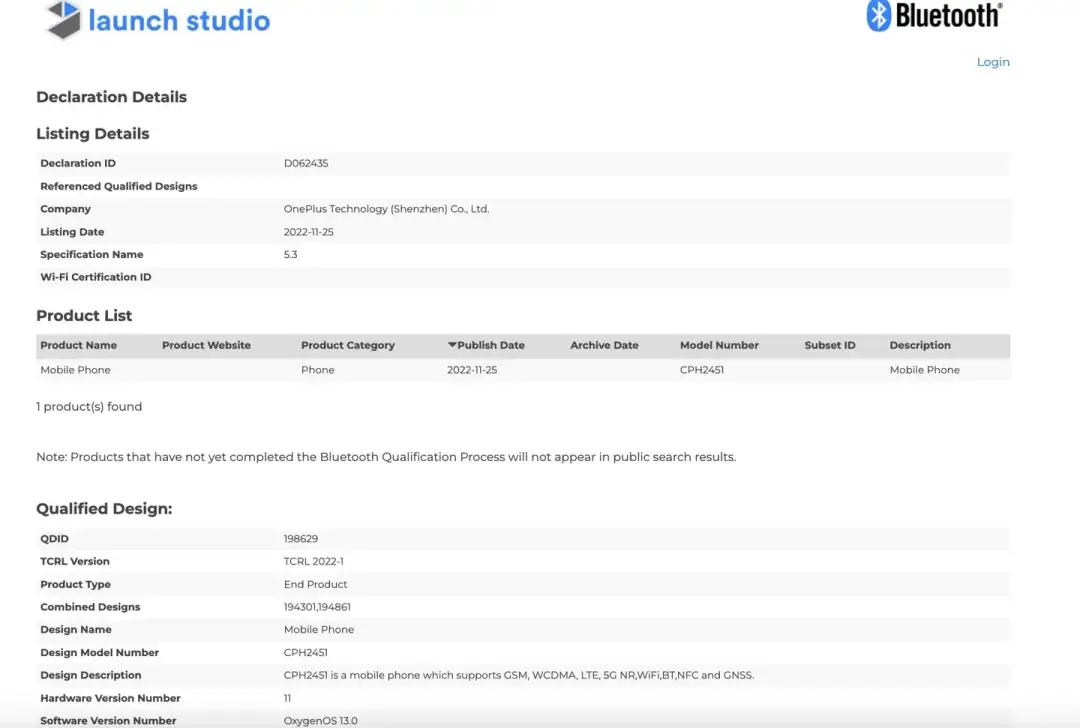This screenshot has width=1080, height=728.
Task: Select Combined Designs value 194301,194861
Action: pos(317,607)
